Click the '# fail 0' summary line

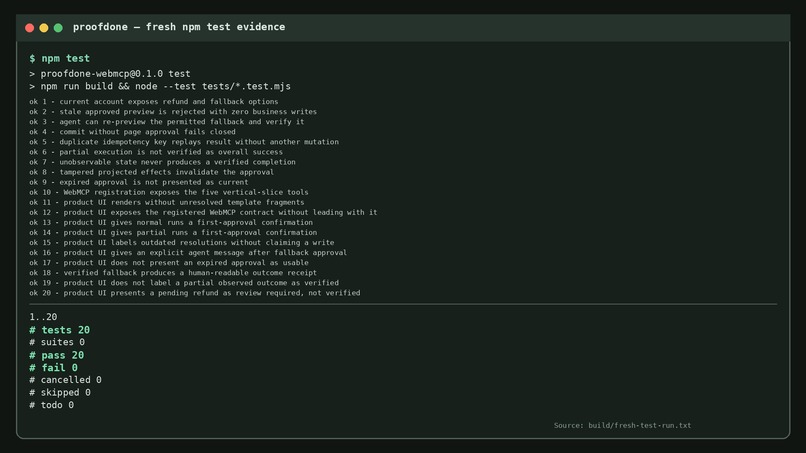coord(53,368)
